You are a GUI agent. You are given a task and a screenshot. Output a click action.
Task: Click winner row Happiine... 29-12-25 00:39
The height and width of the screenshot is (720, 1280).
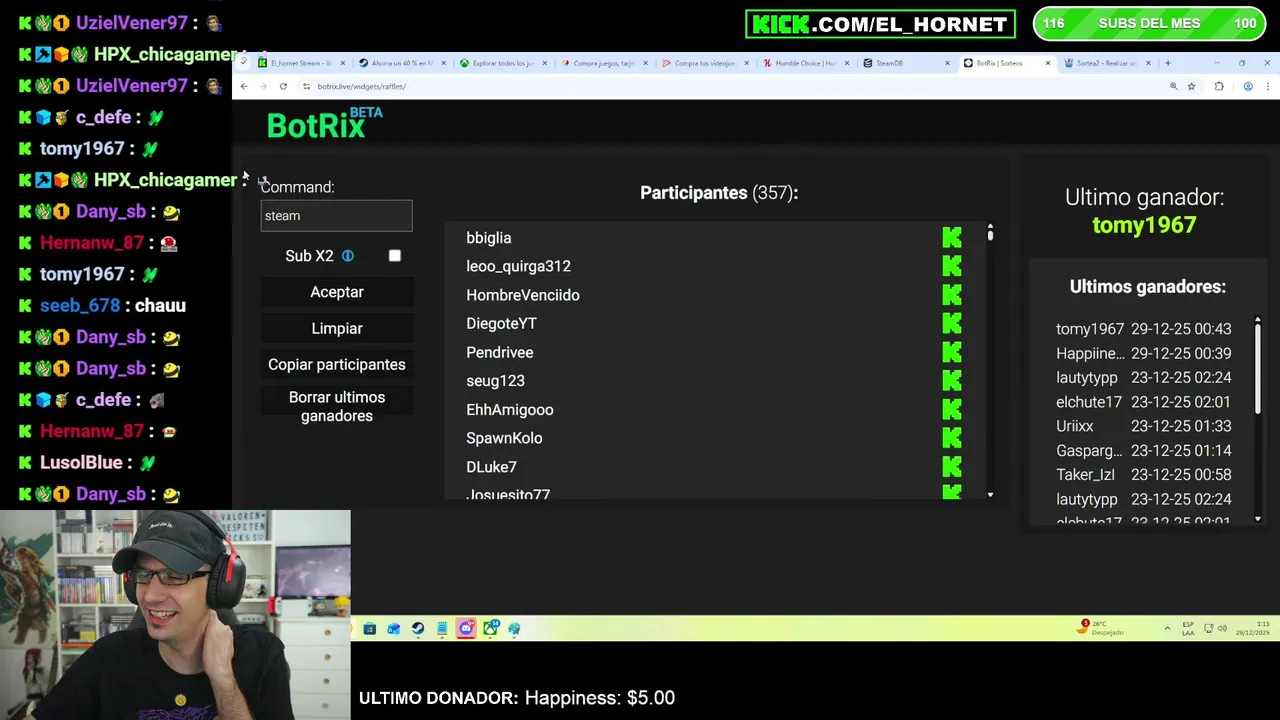click(x=1144, y=353)
